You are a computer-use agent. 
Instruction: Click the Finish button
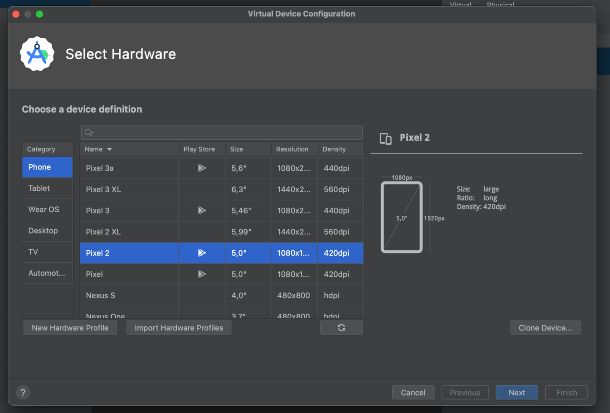566,392
